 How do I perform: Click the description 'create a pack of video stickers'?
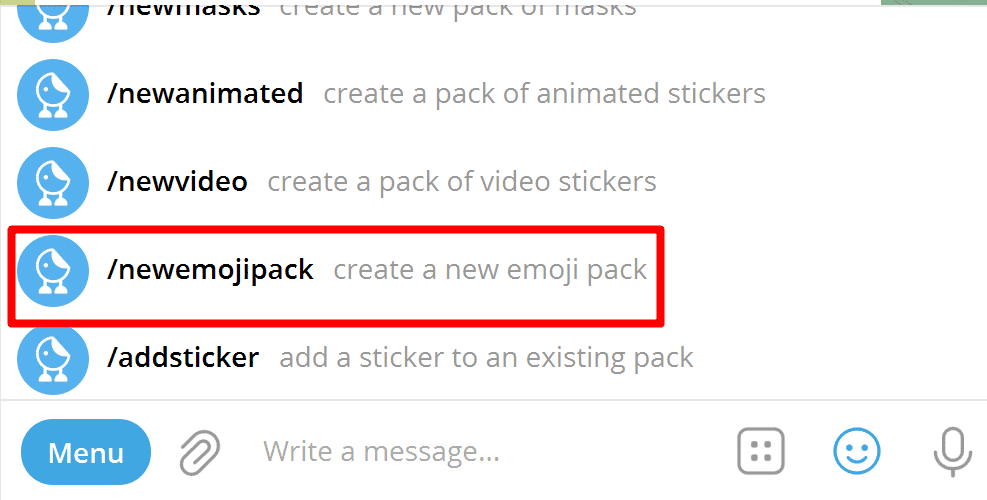(462, 182)
